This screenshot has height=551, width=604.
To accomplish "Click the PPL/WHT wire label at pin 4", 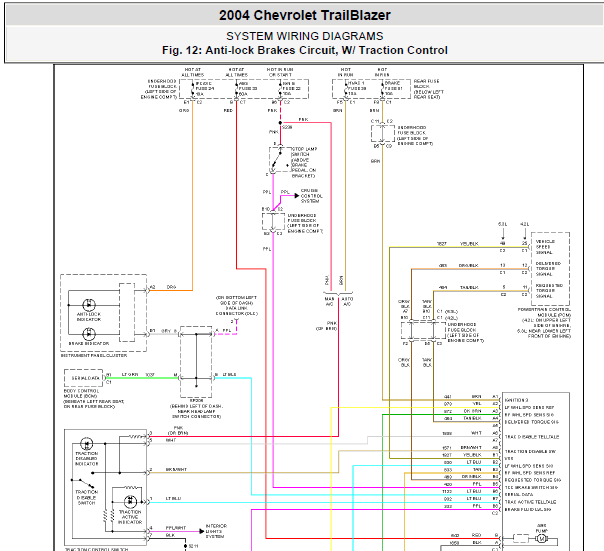I will point(176,528).
